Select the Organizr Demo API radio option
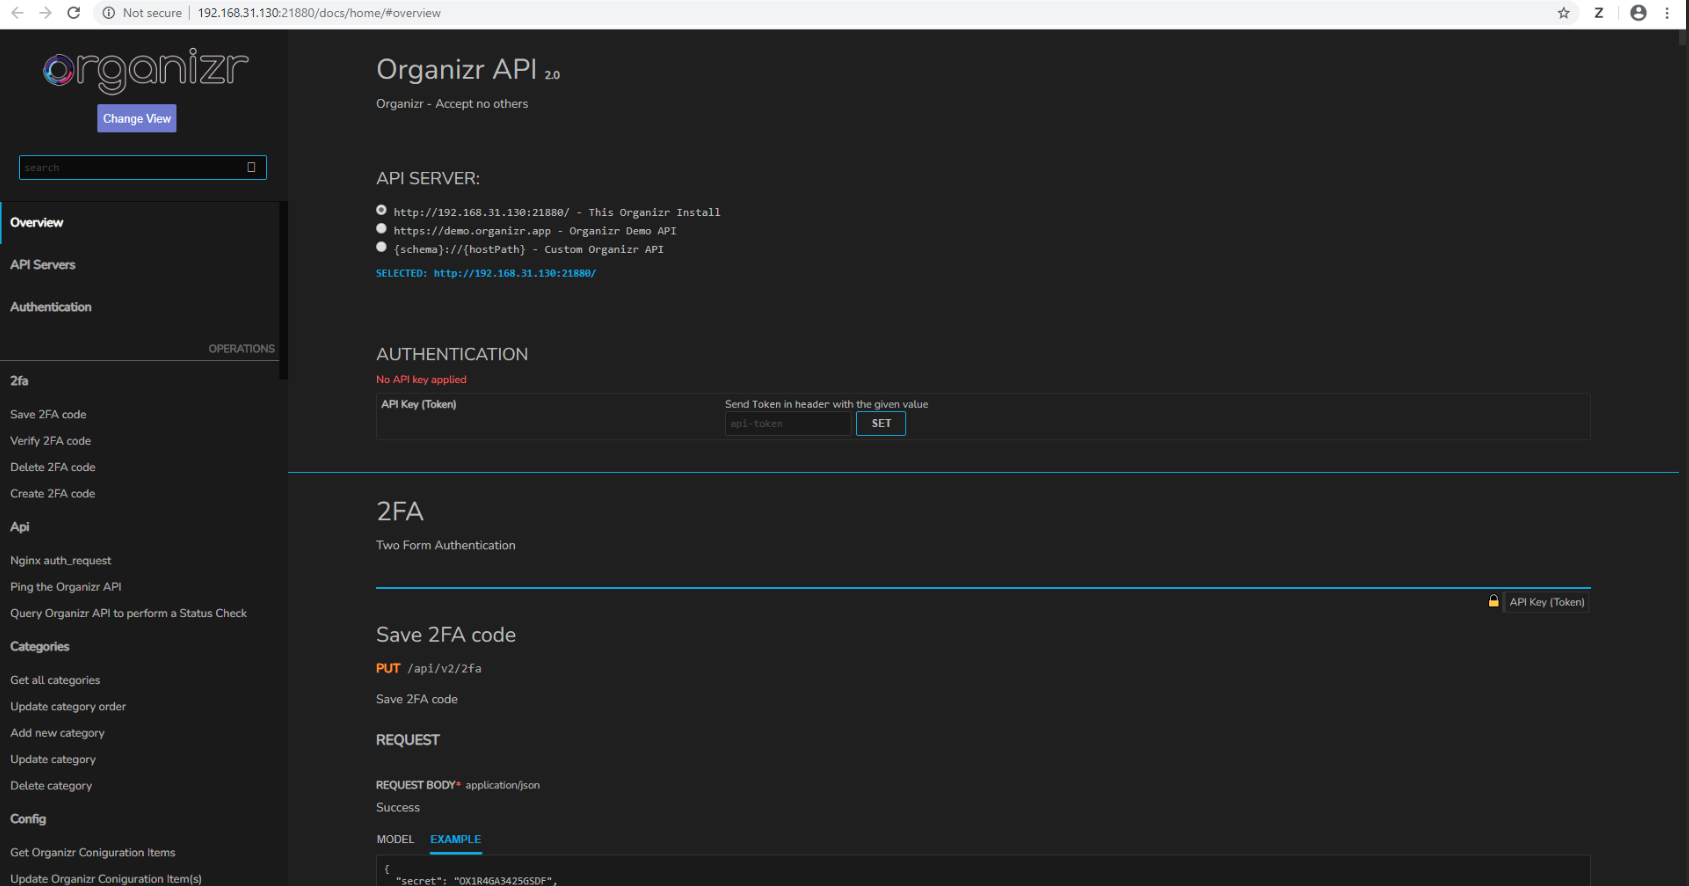1689x886 pixels. tap(381, 228)
